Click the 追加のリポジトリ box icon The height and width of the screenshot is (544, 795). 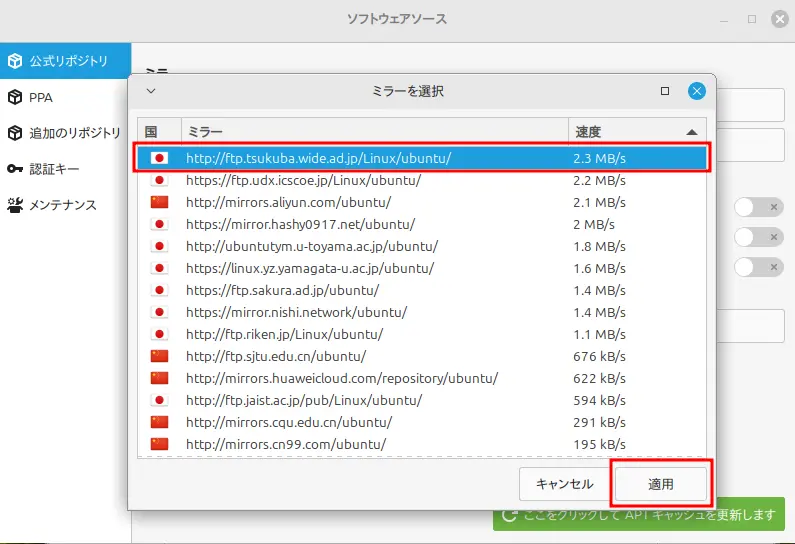15,133
